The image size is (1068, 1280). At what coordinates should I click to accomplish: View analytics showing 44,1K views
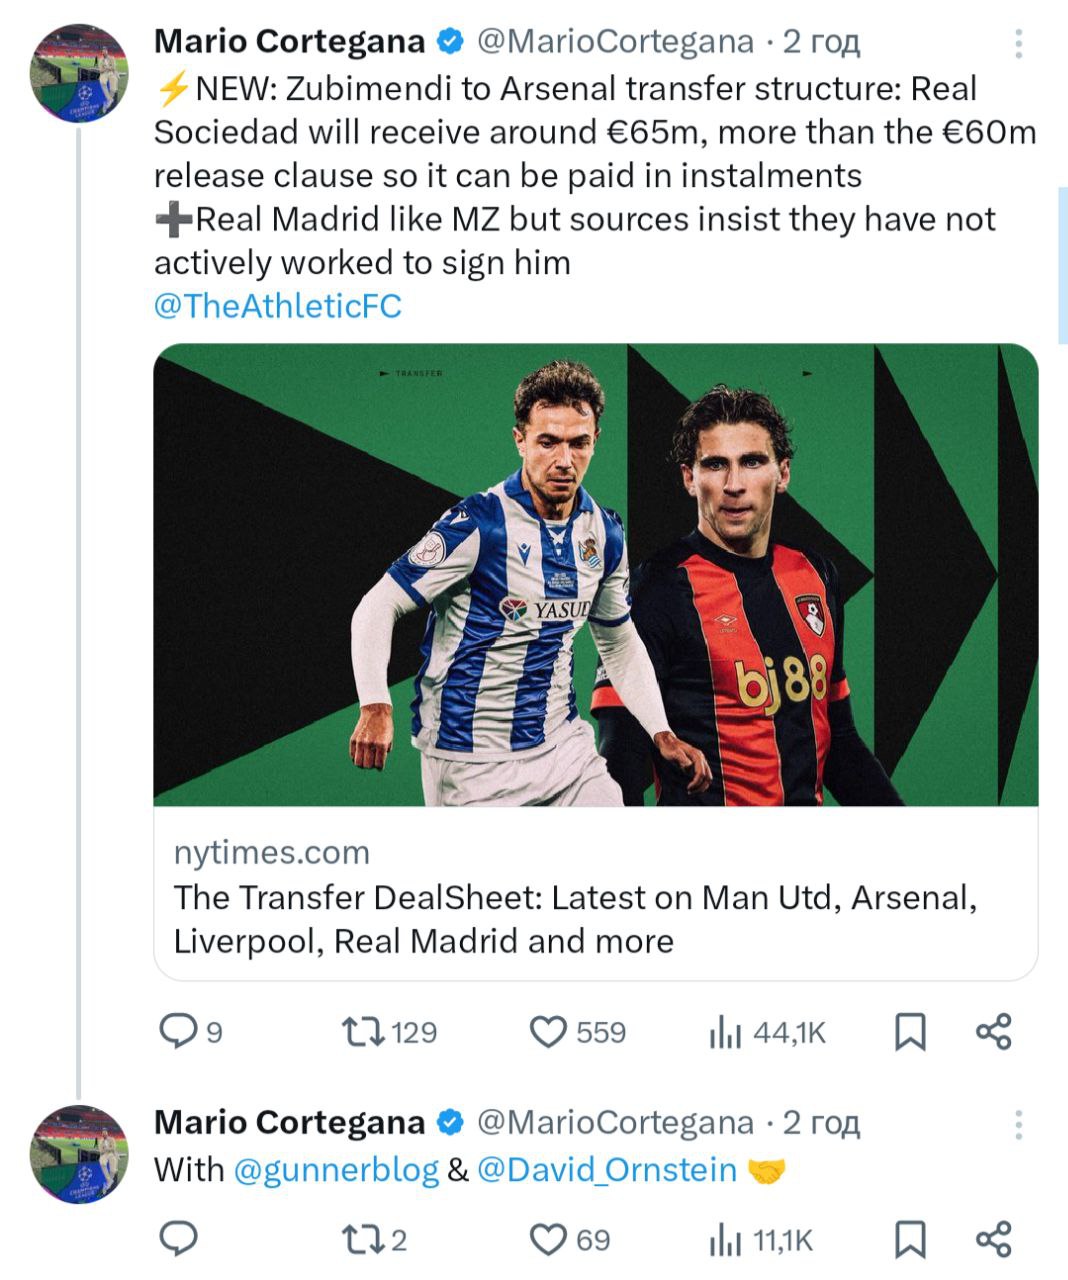pyautogui.click(x=726, y=1031)
